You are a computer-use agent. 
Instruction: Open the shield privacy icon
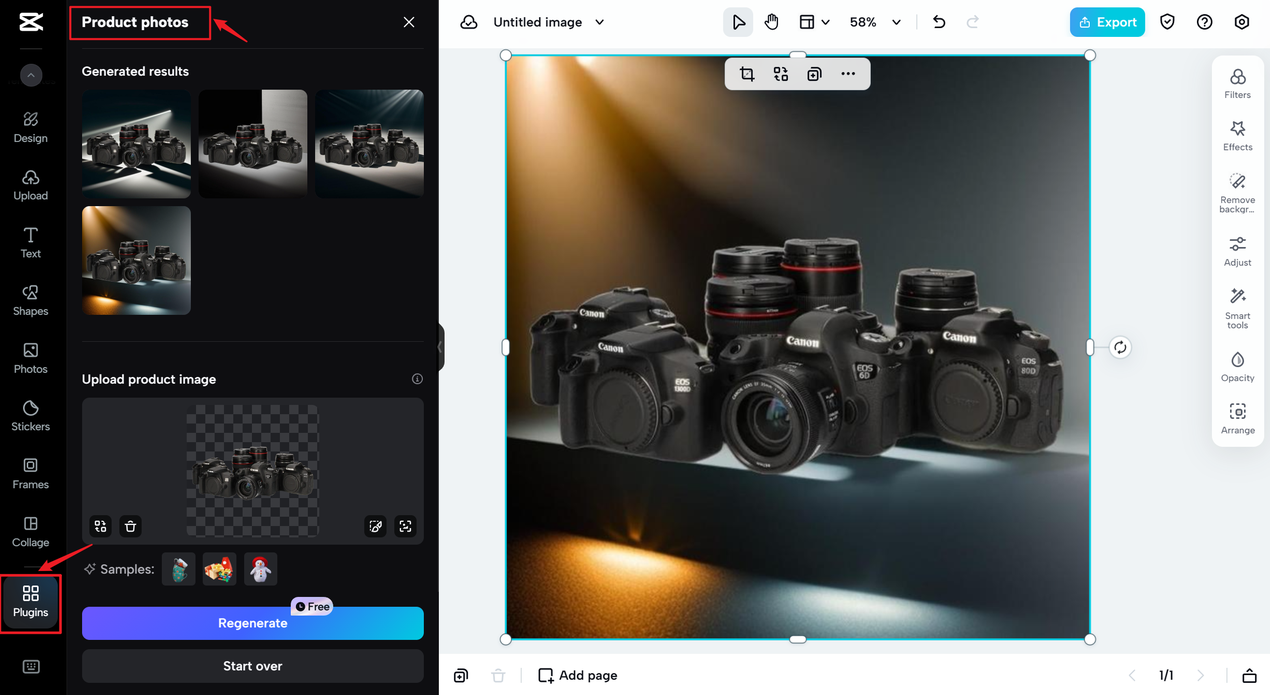(1167, 22)
